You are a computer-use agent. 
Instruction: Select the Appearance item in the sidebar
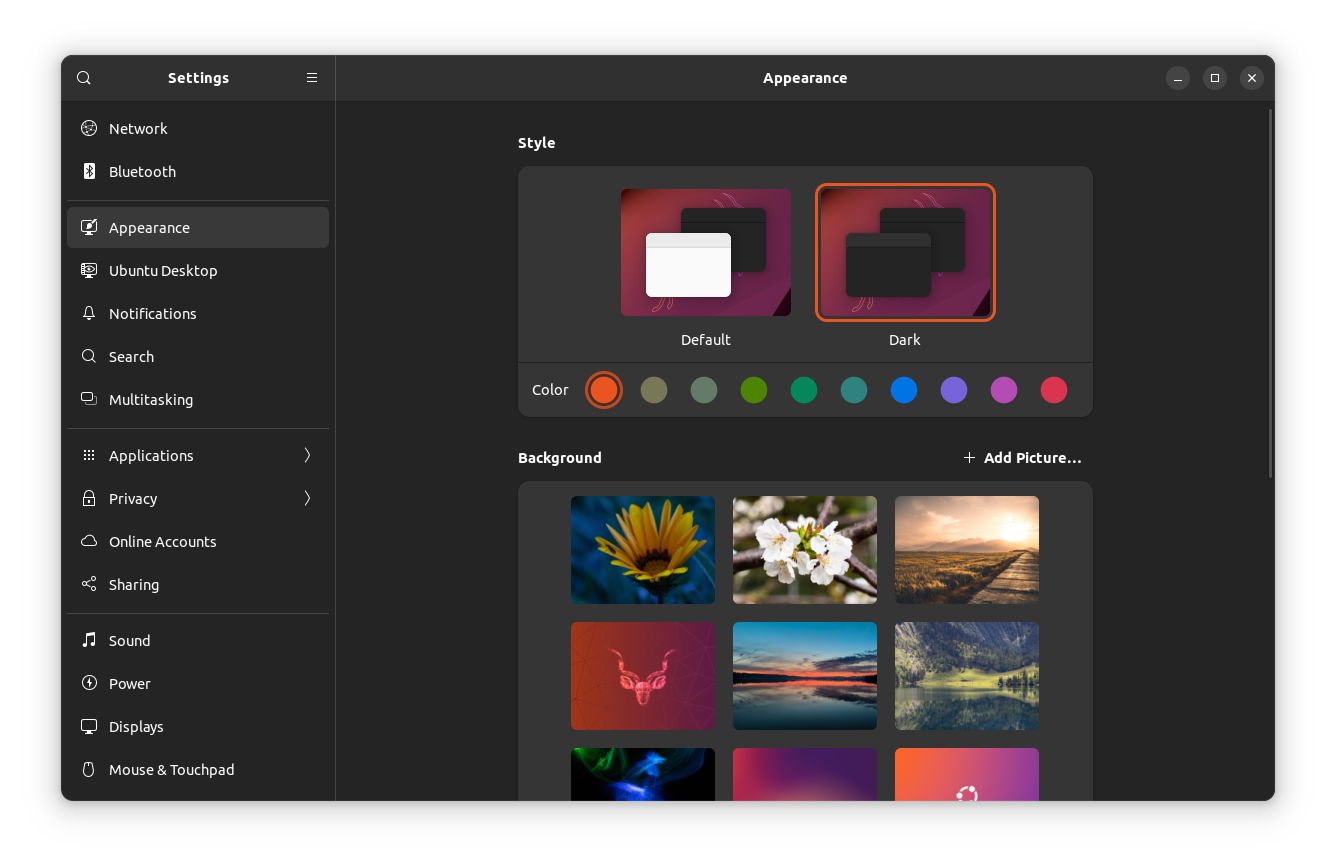click(x=149, y=227)
